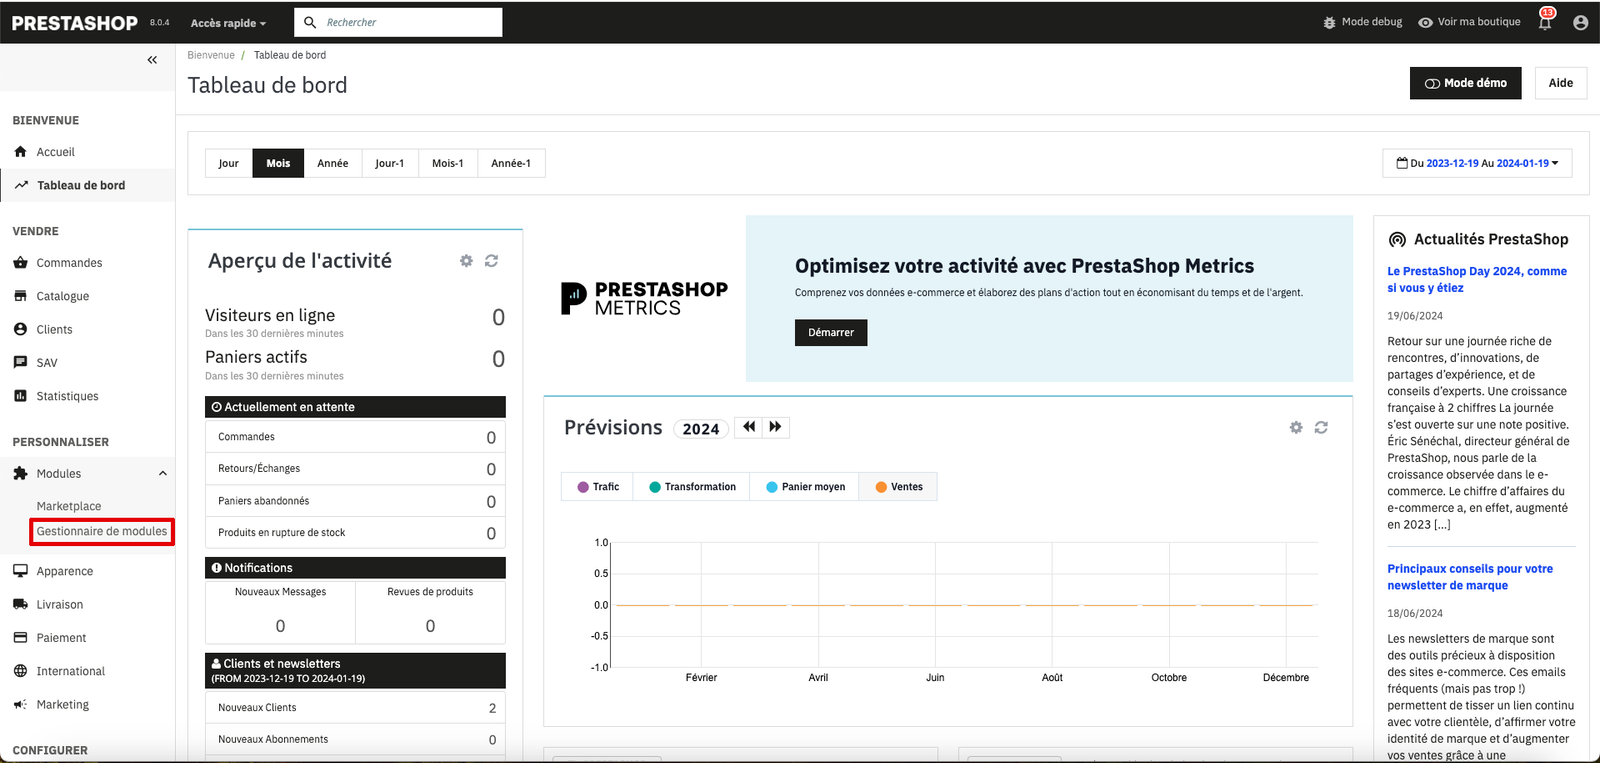Click the Paniers abandonnés row
Image resolution: width=1600 pixels, height=763 pixels.
point(355,501)
